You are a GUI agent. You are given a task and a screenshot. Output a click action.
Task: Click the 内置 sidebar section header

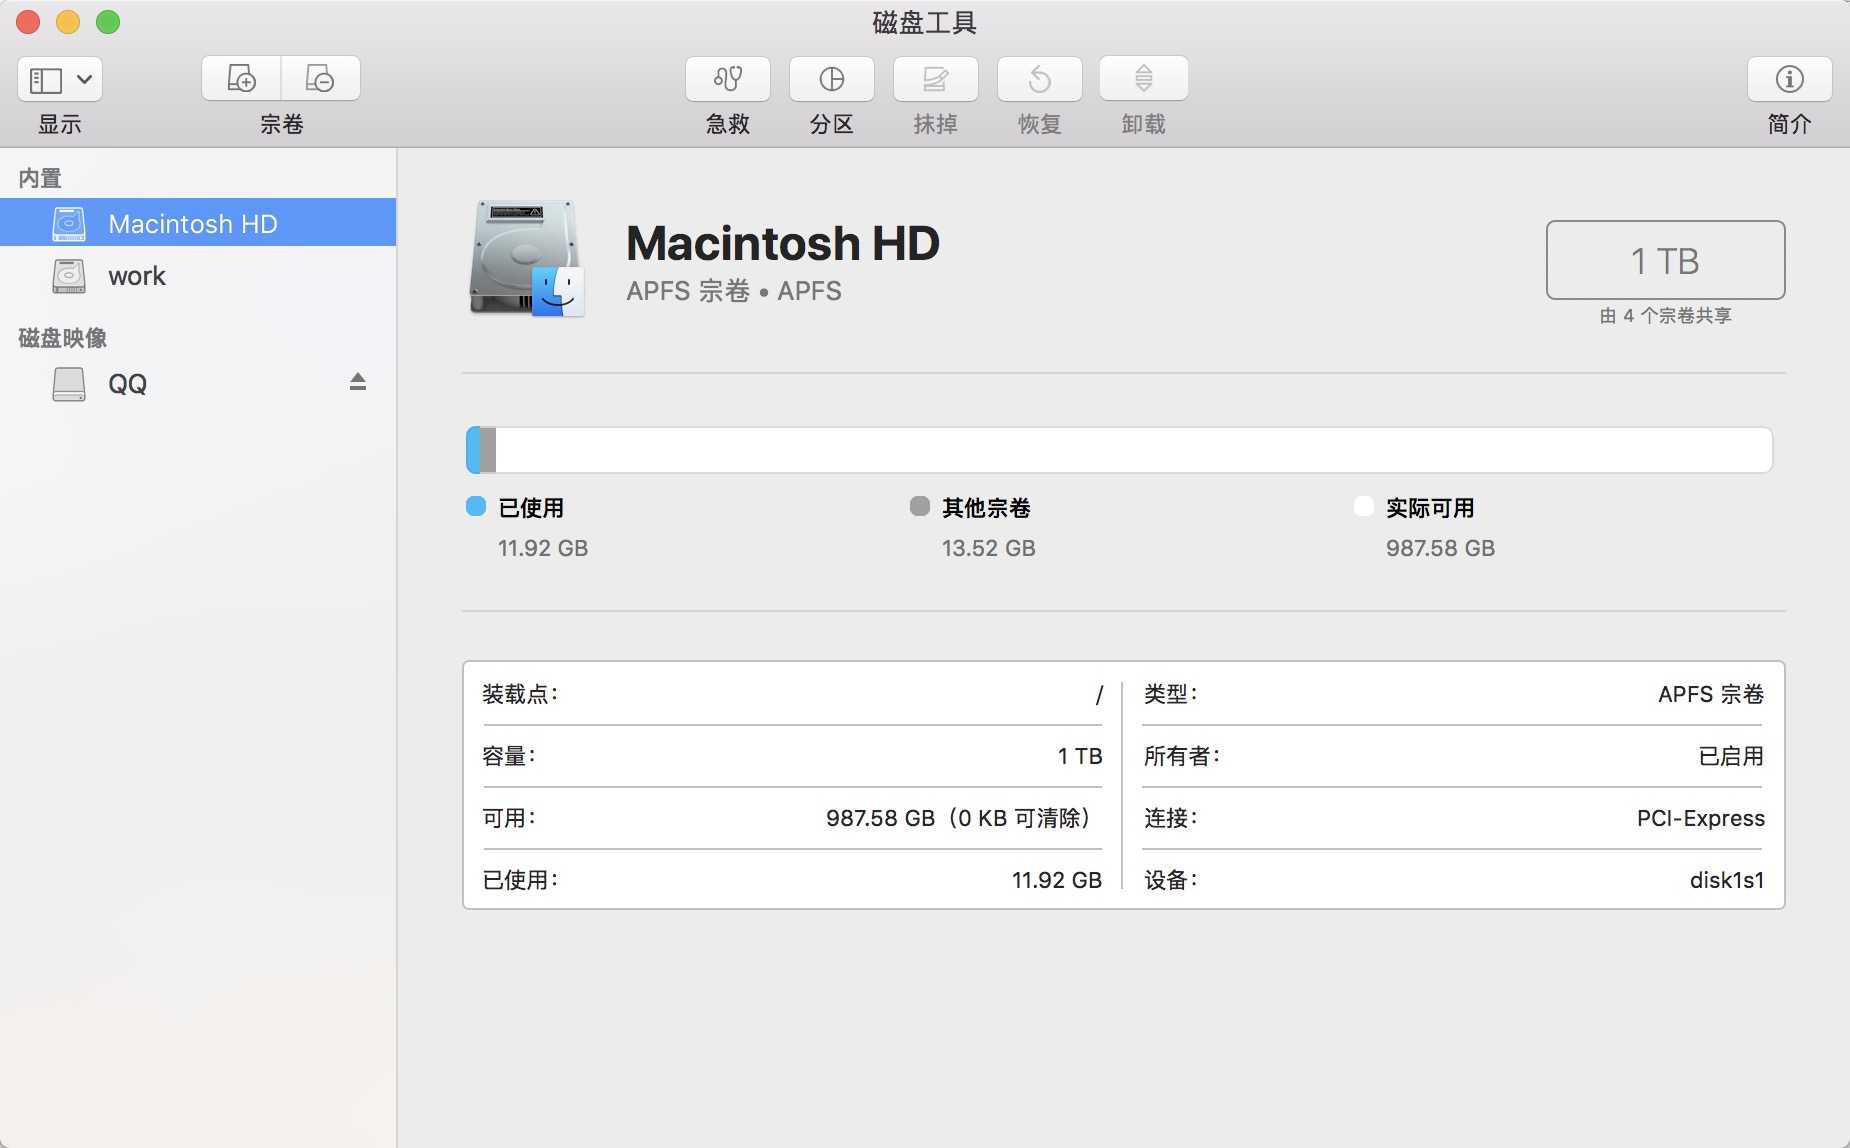(40, 178)
